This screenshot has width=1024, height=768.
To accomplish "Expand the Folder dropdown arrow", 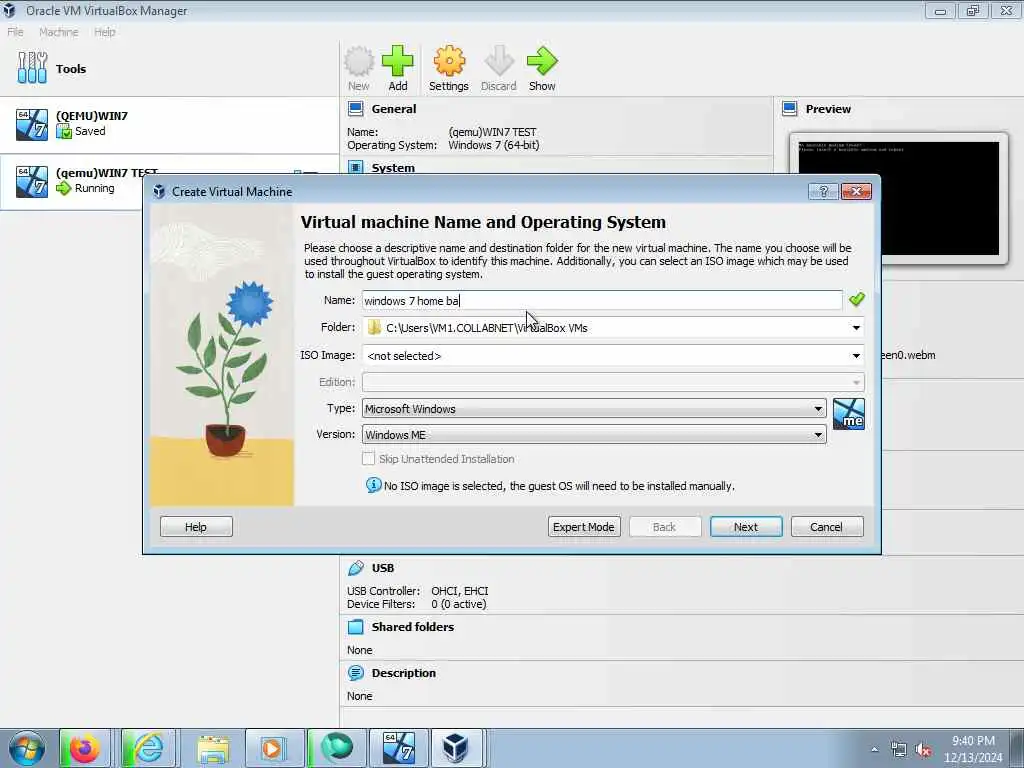I will pyautogui.click(x=856, y=327).
